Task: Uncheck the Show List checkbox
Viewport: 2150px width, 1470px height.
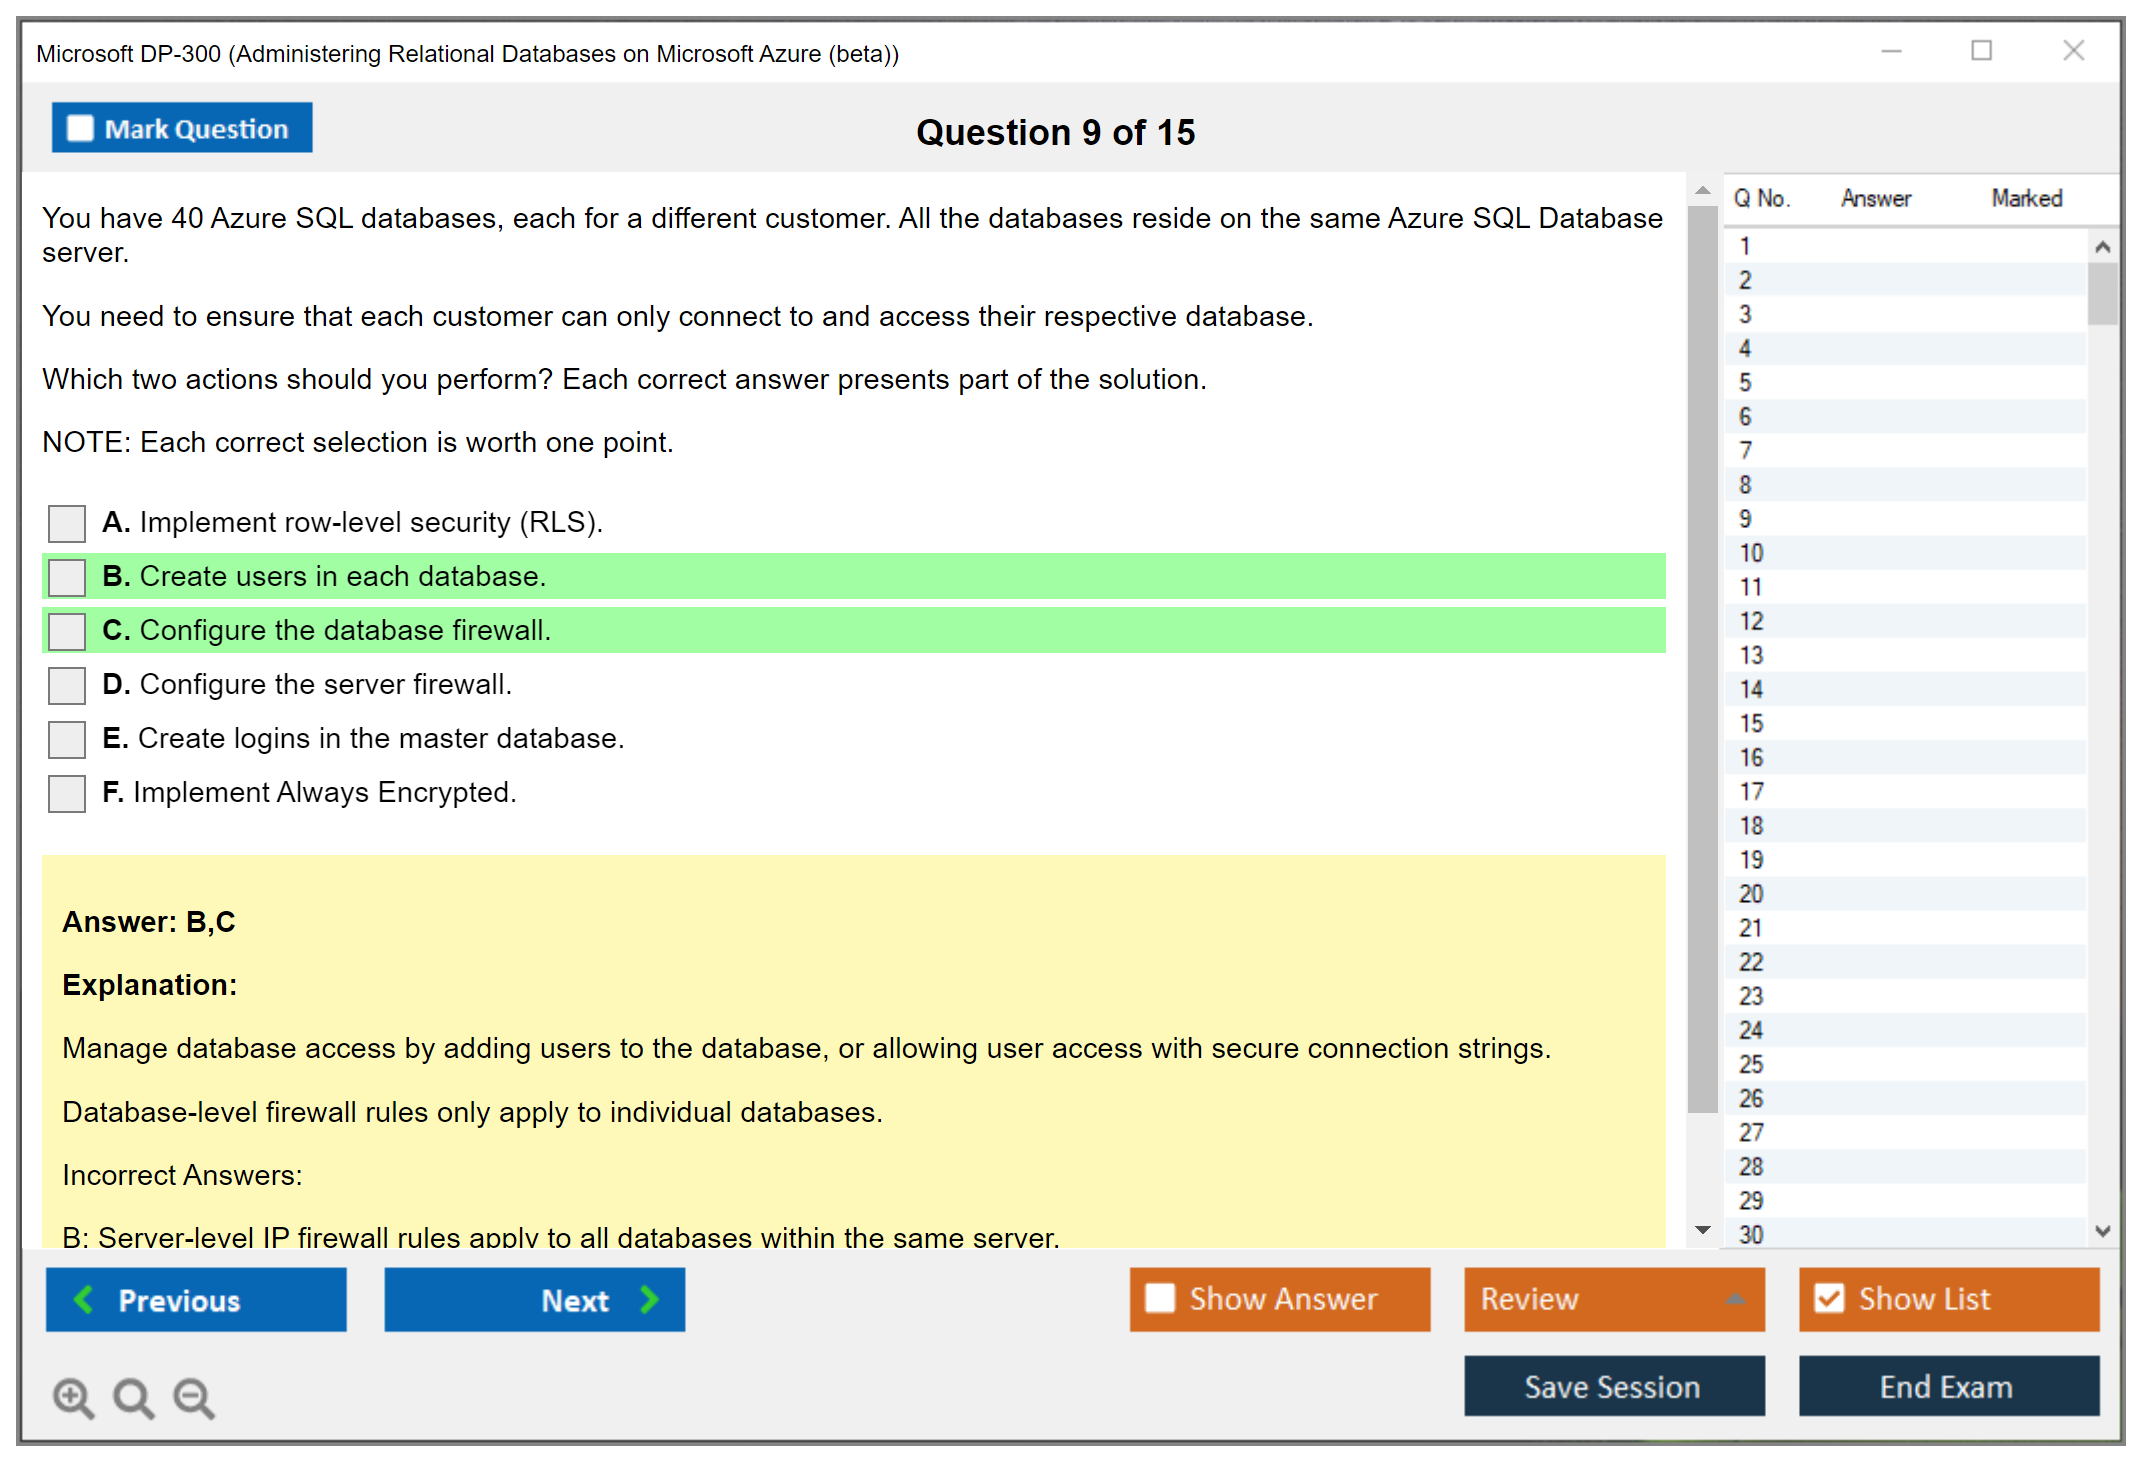Action: click(x=1829, y=1299)
